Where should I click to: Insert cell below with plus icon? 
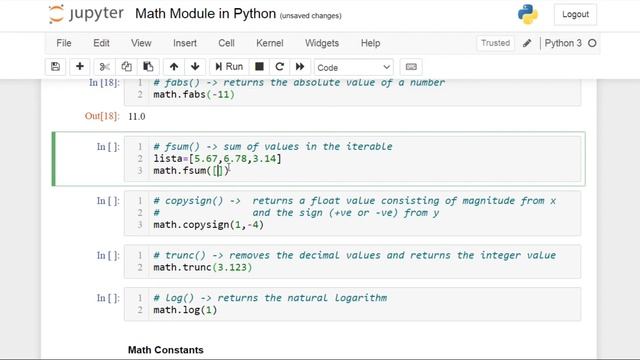(x=80, y=67)
